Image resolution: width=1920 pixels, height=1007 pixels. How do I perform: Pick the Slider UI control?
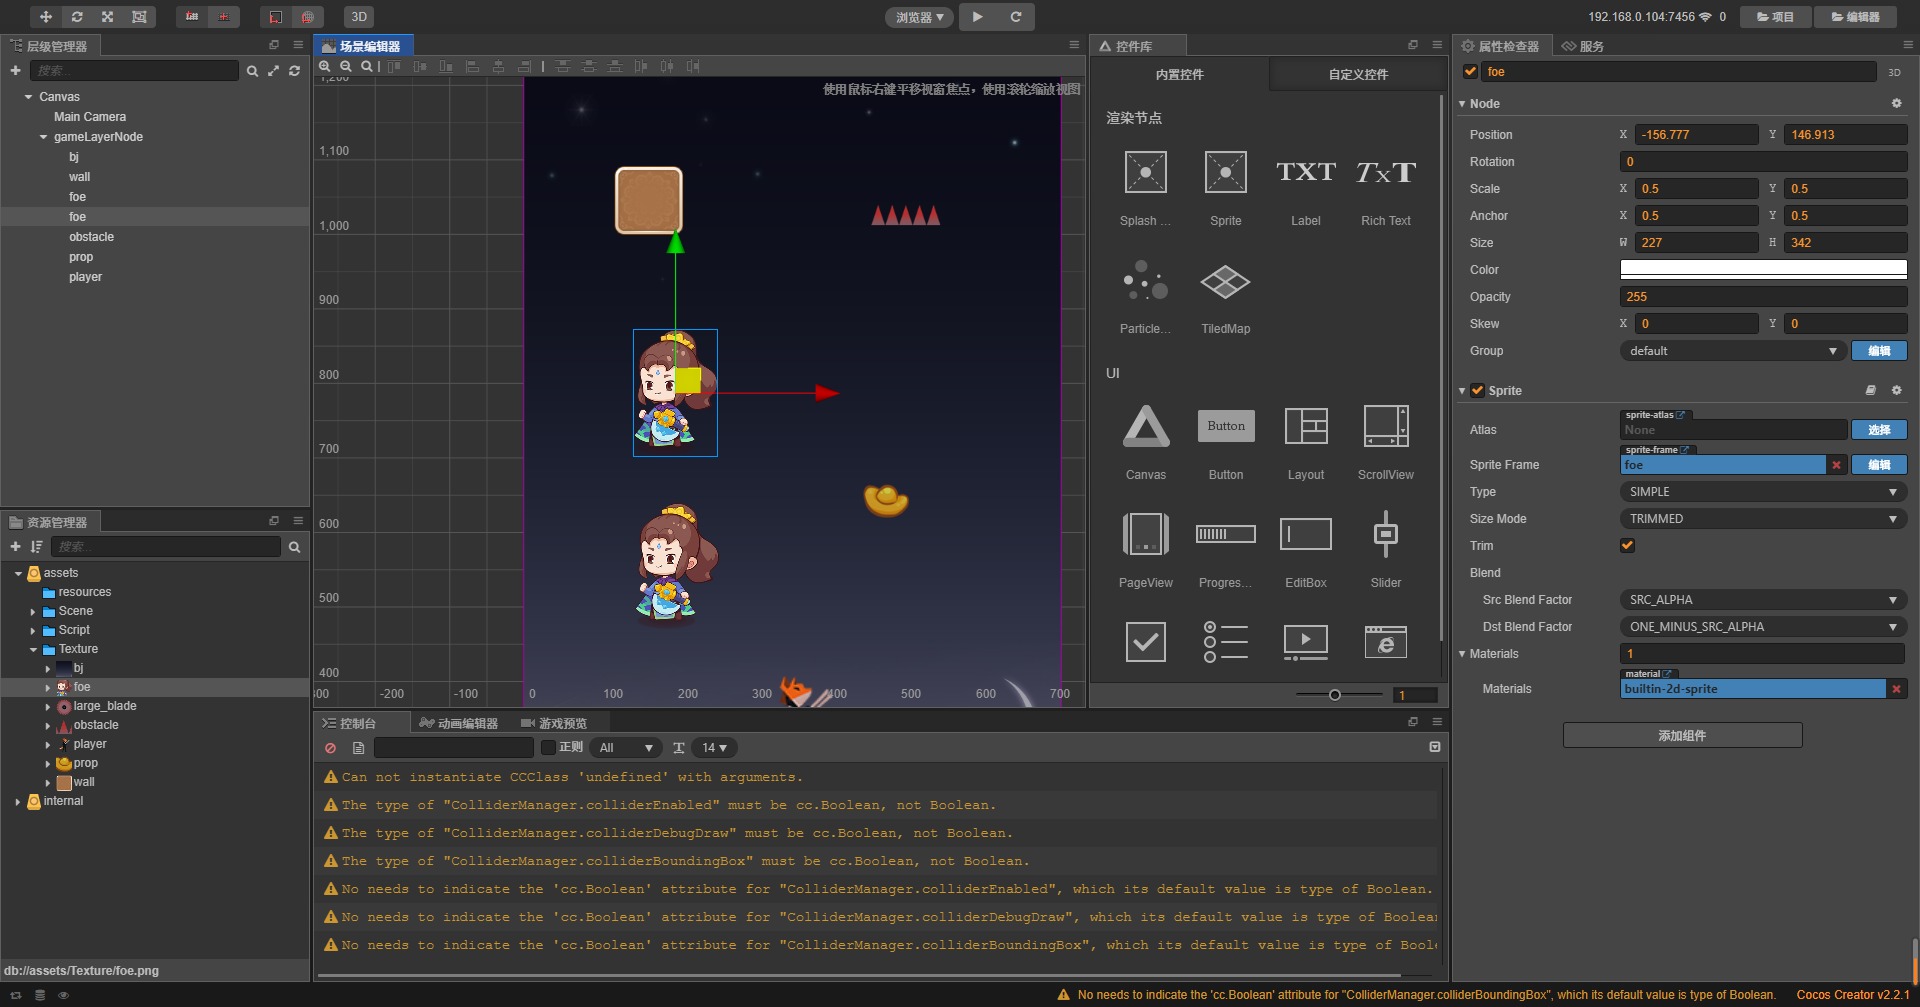pos(1386,550)
